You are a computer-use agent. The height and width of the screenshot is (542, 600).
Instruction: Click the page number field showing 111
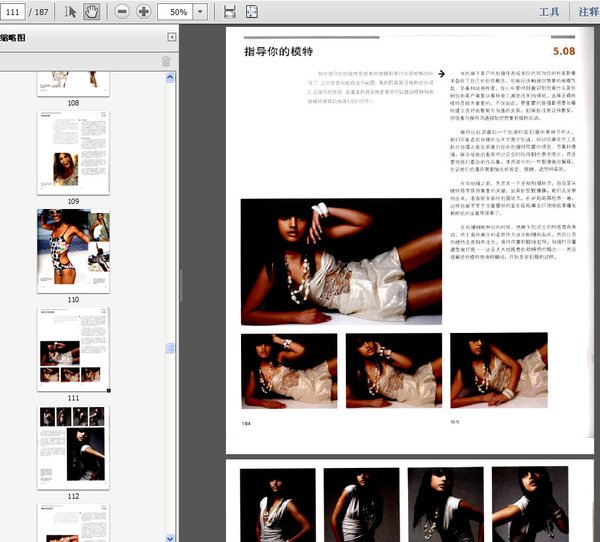[13, 12]
